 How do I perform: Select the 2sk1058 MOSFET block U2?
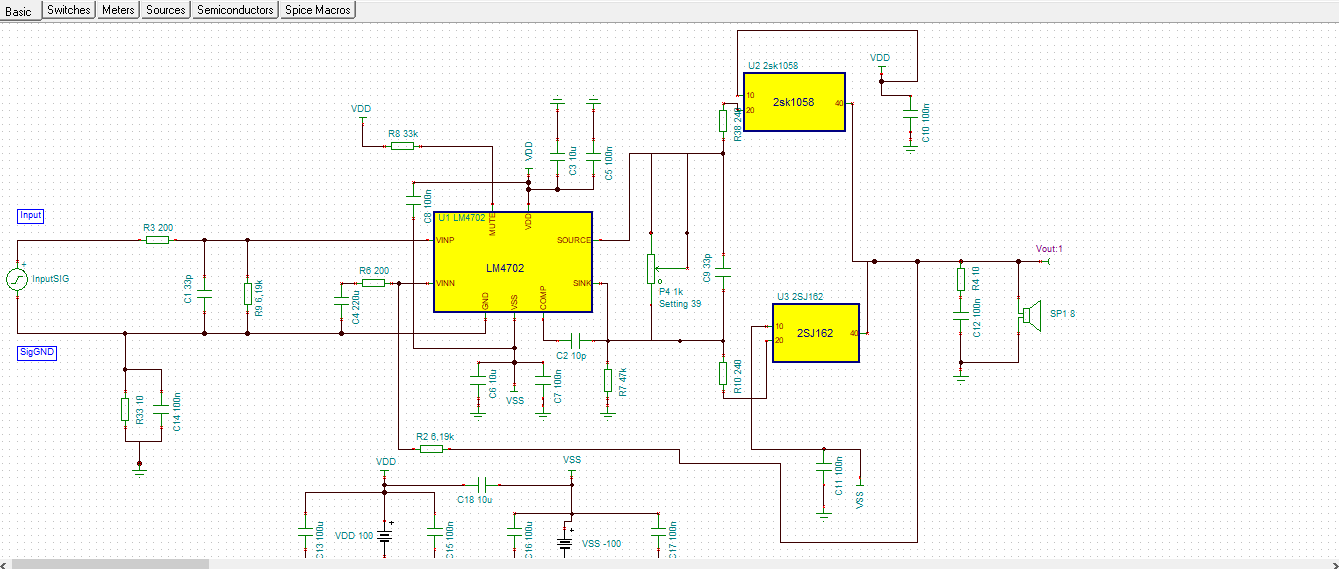click(794, 102)
